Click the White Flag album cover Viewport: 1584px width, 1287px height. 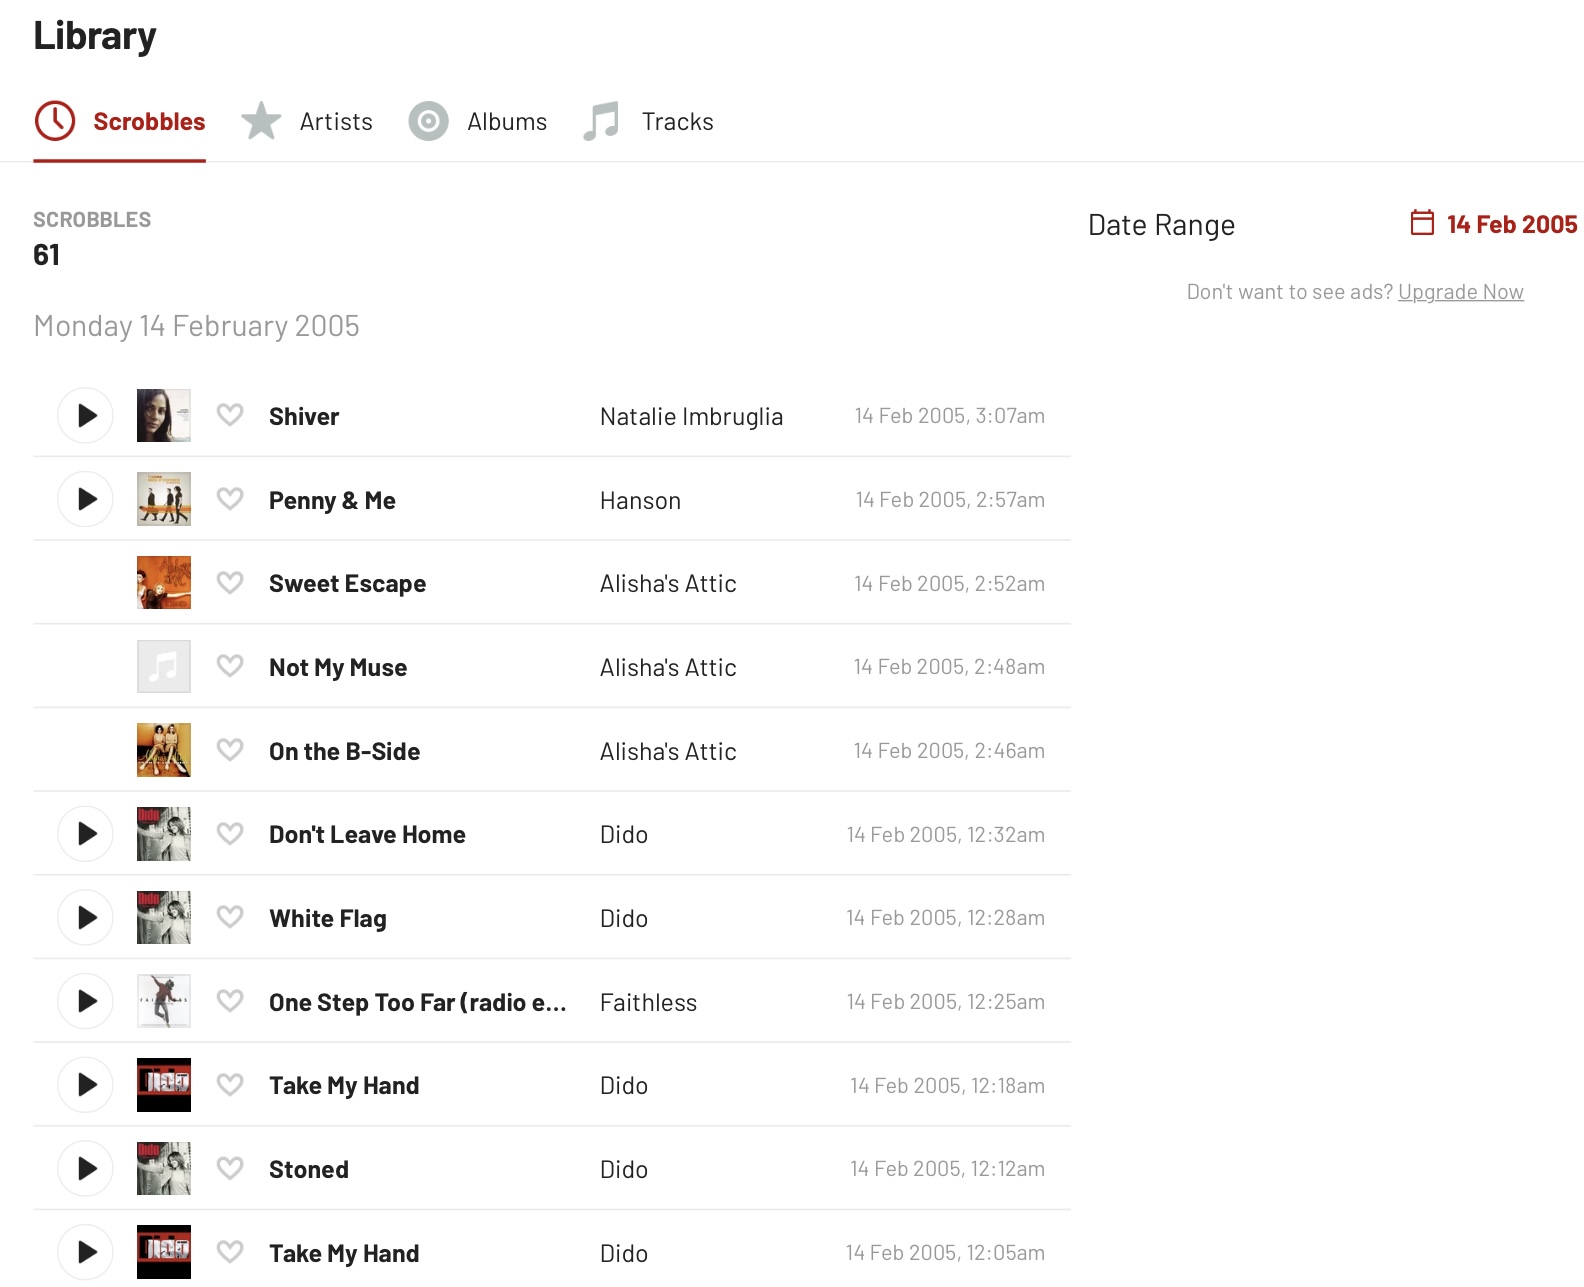(164, 918)
